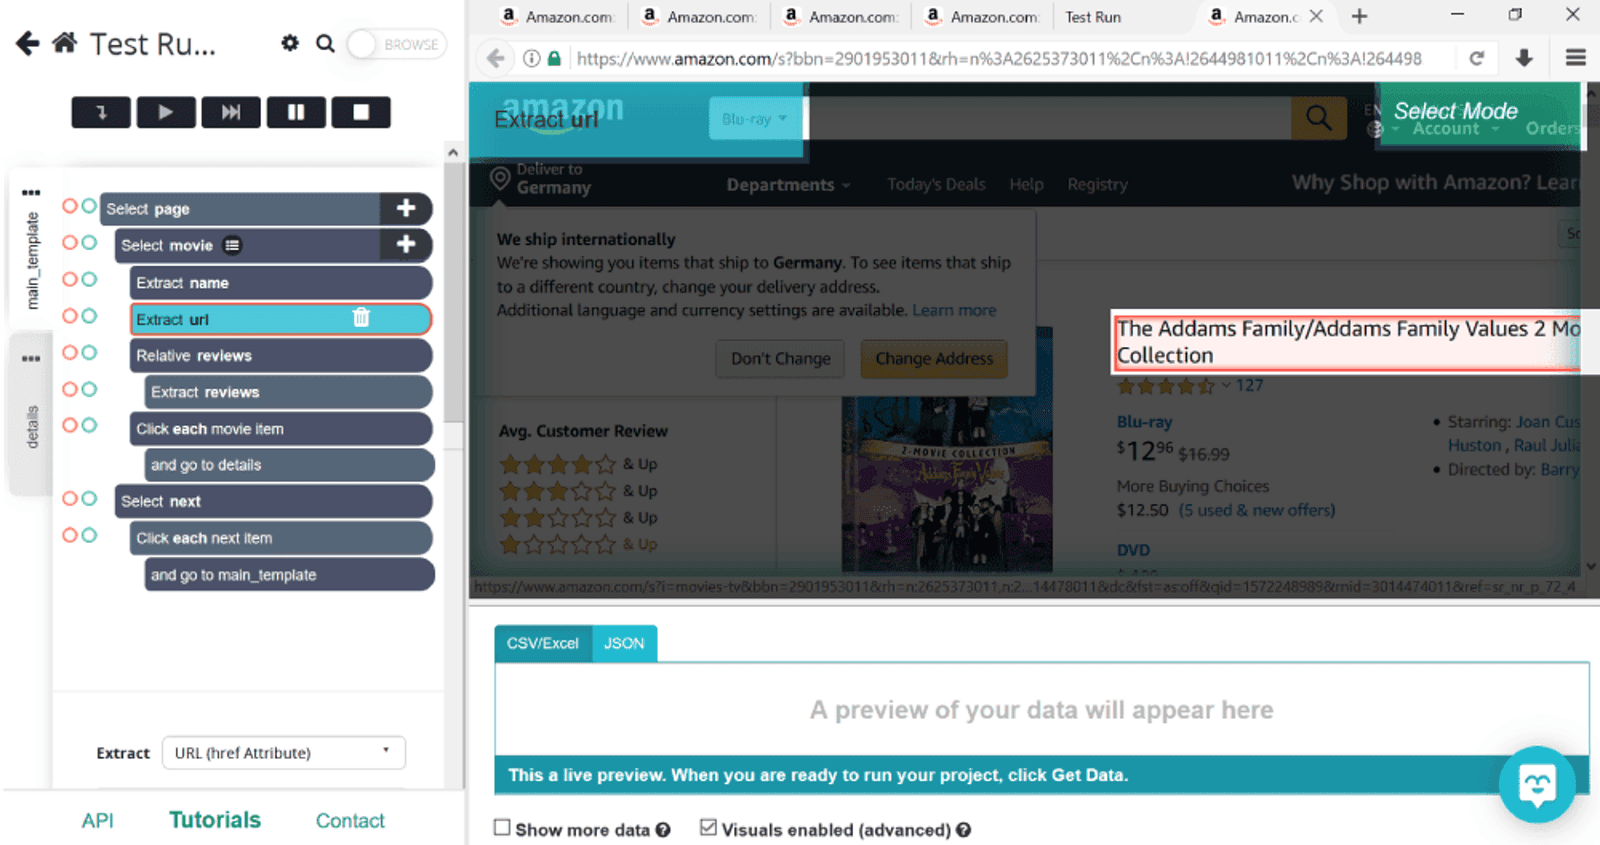Open the home icon in ParseHub
The width and height of the screenshot is (1600, 845).
click(65, 43)
